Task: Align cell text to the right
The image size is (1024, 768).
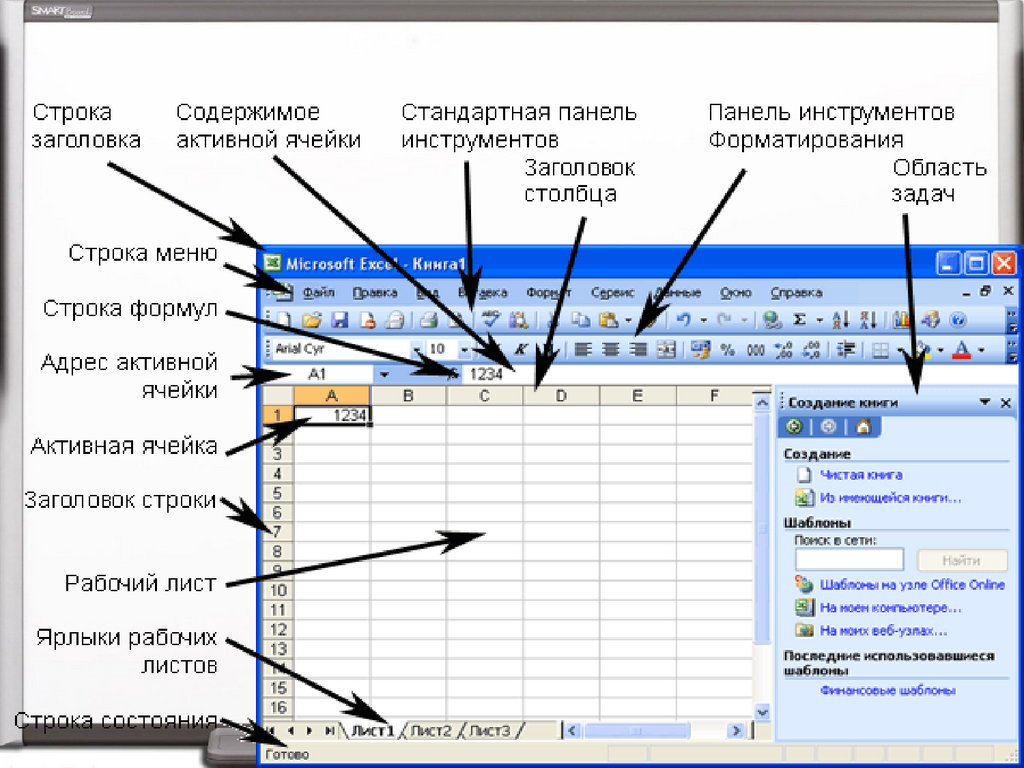Action: point(638,350)
